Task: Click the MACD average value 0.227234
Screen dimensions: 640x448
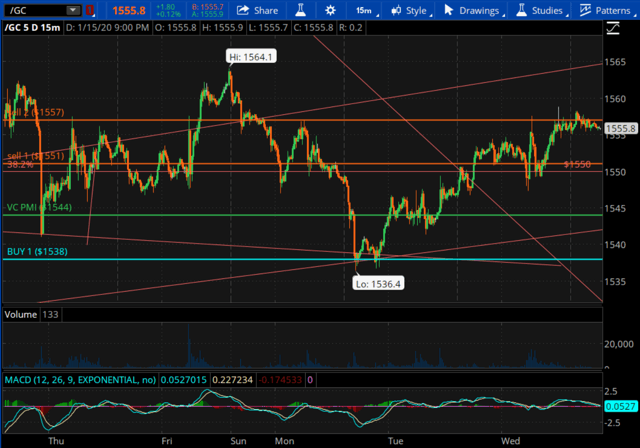Action: (232, 380)
